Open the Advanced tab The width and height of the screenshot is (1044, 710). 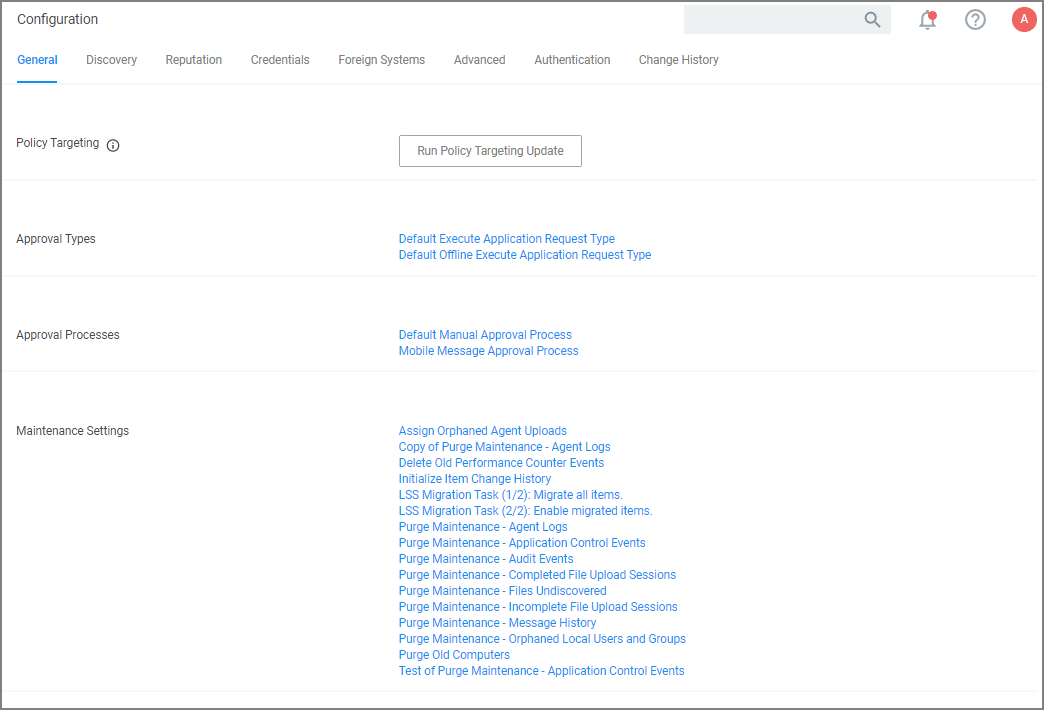479,60
